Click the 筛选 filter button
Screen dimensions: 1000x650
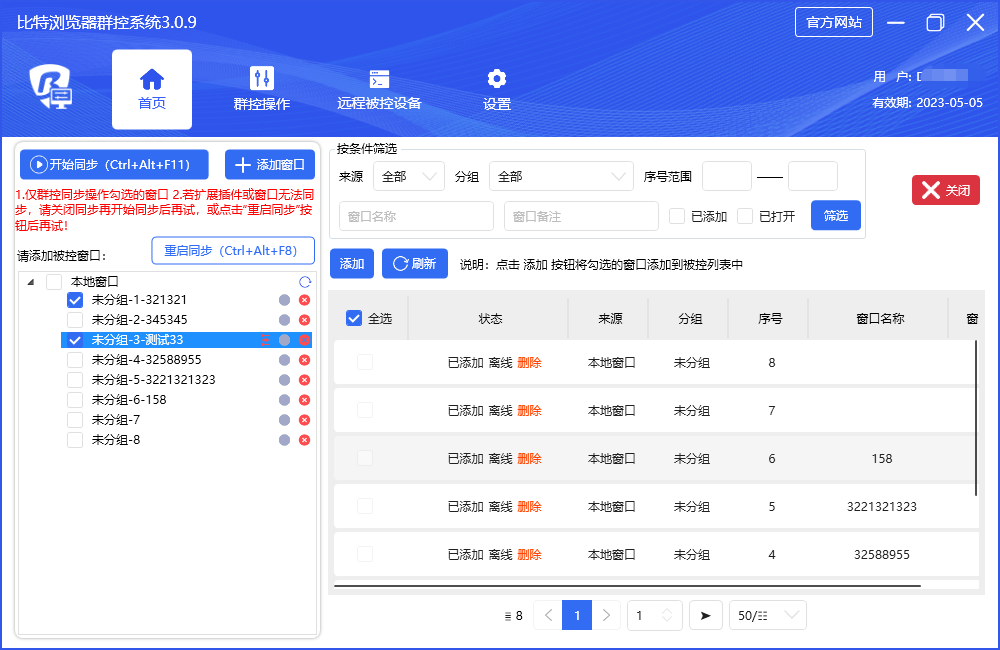[835, 214]
